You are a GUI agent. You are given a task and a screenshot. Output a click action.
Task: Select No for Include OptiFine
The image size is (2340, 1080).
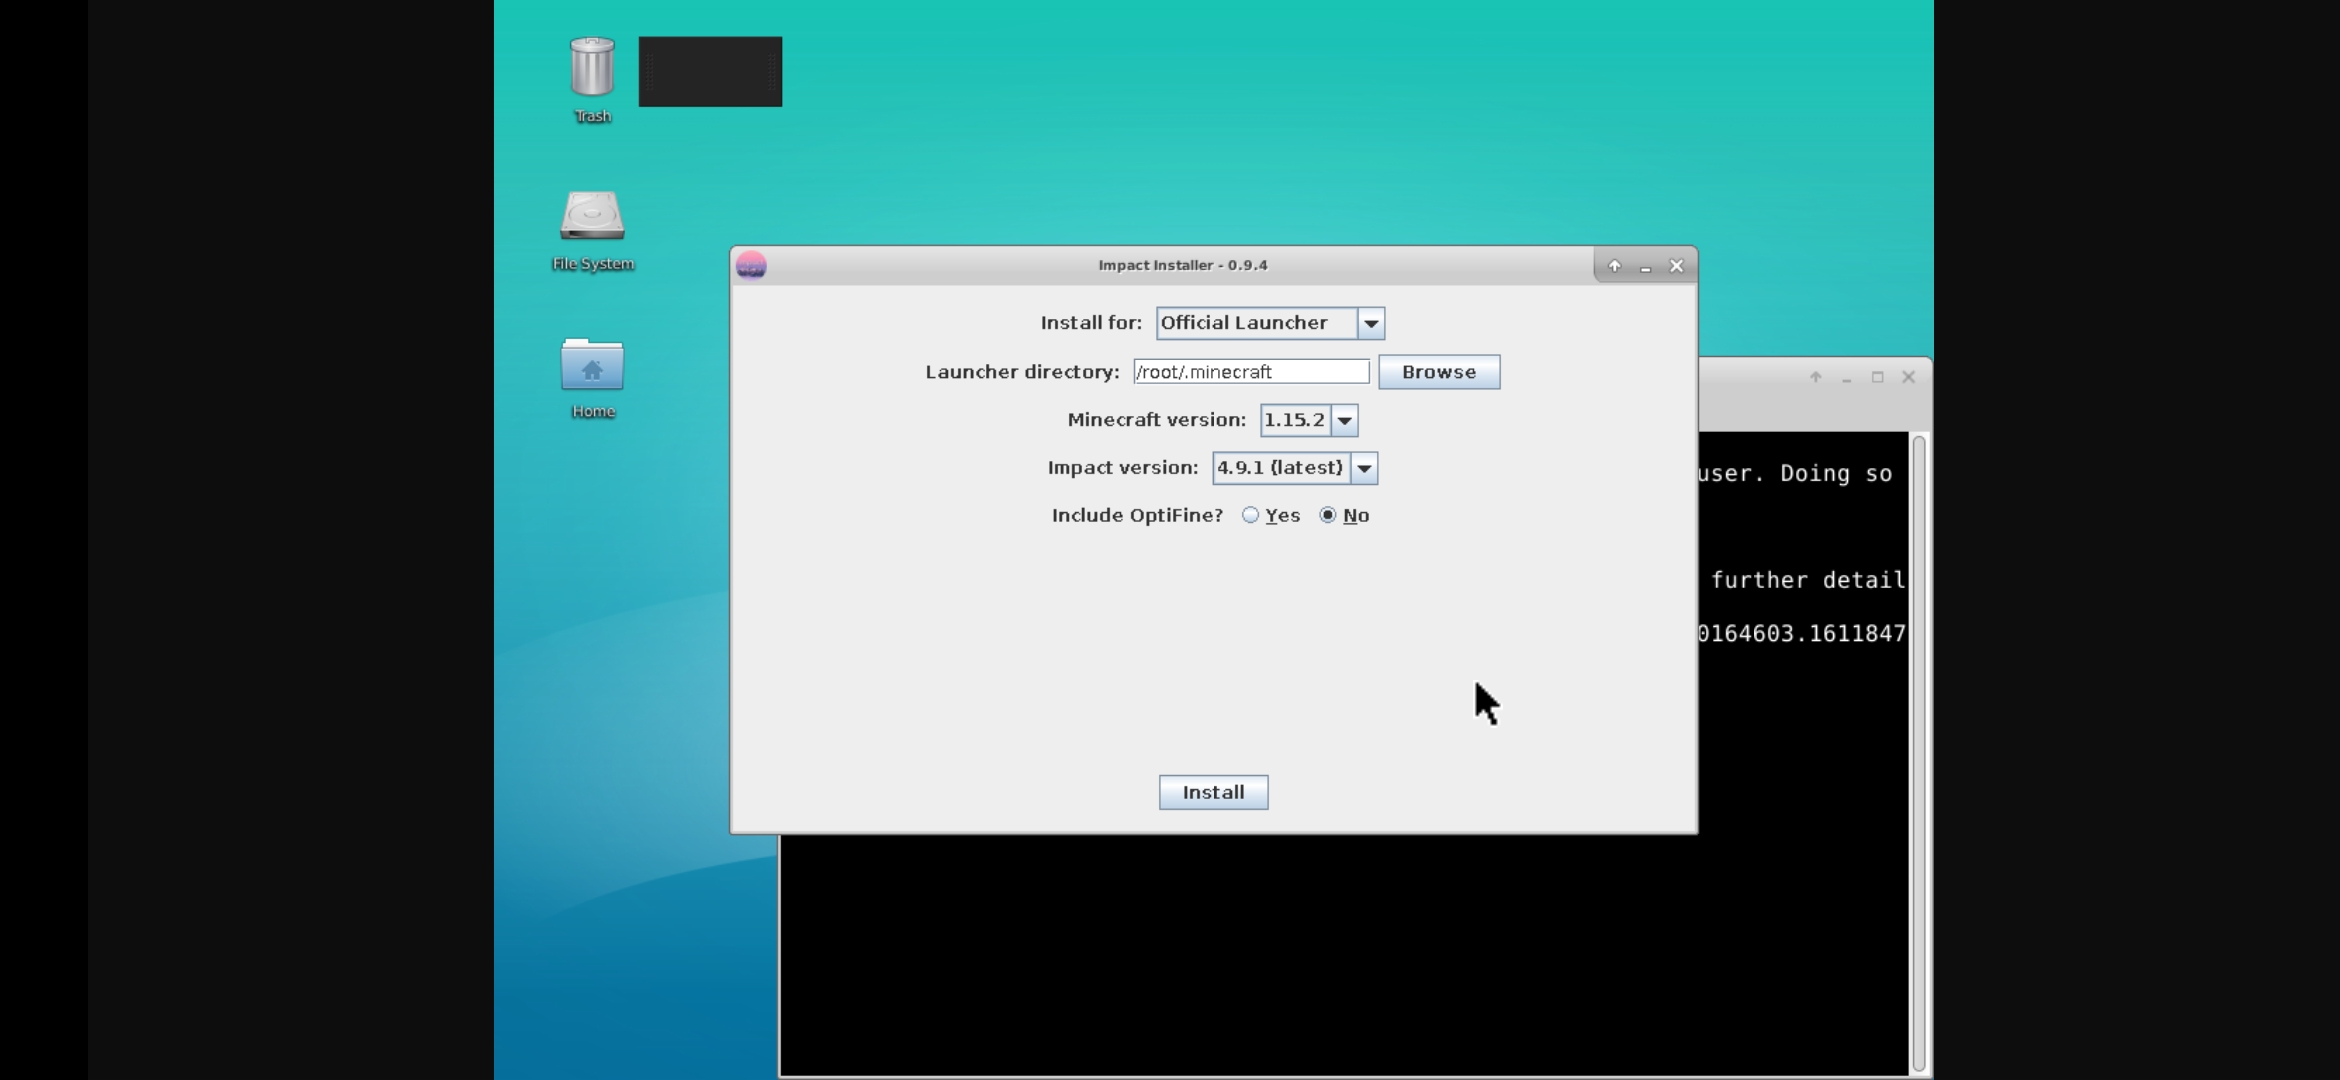point(1327,515)
